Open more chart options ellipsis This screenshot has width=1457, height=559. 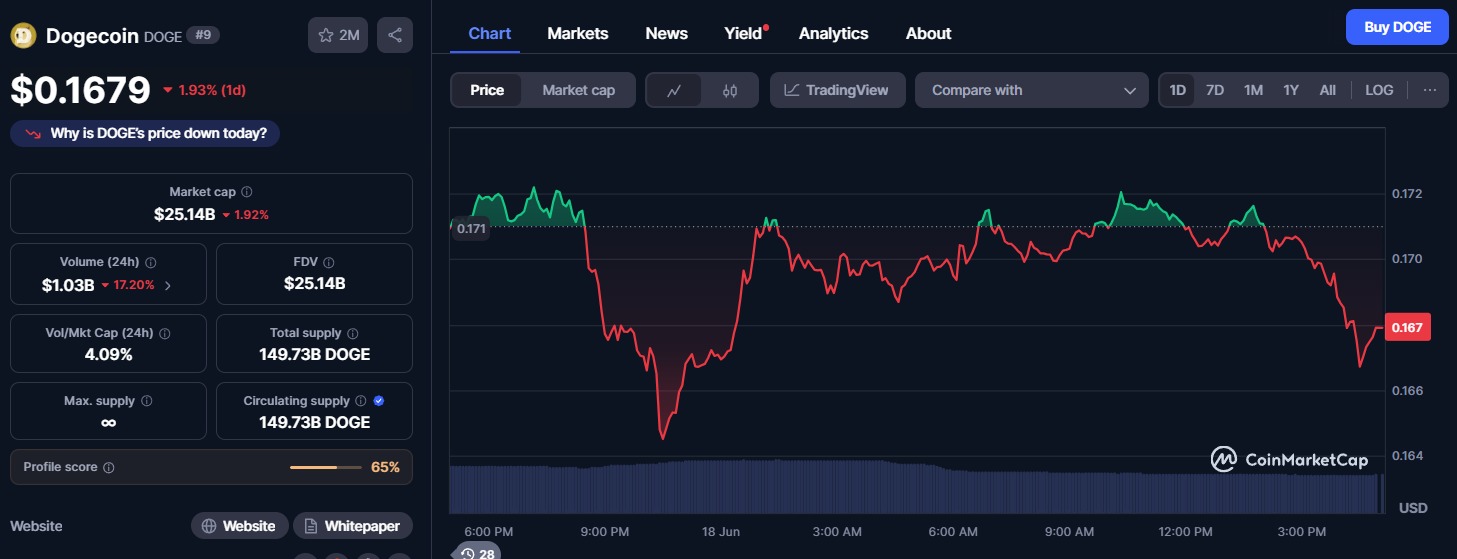point(1430,90)
